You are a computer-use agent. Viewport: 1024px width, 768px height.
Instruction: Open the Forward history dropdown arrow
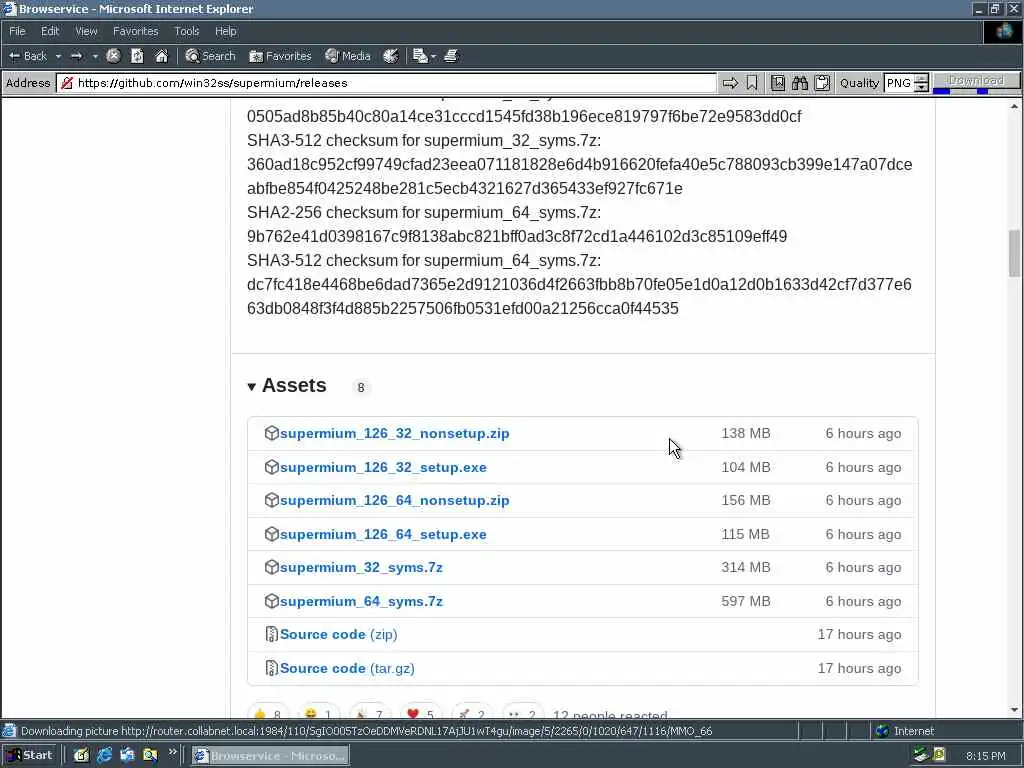pyautogui.click(x=95, y=56)
